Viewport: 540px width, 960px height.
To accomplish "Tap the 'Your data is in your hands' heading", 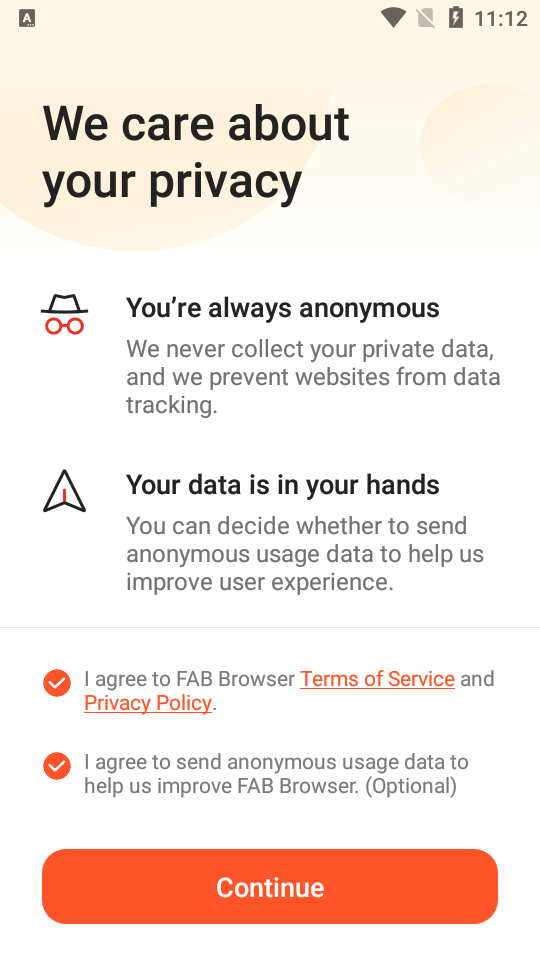I will point(283,485).
